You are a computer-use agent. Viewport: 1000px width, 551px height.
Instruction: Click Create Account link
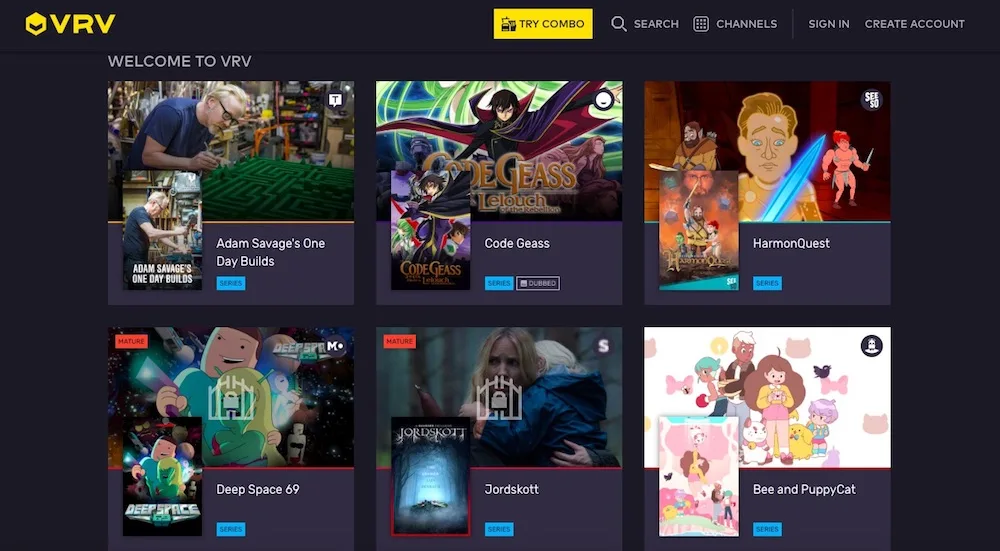coord(915,24)
